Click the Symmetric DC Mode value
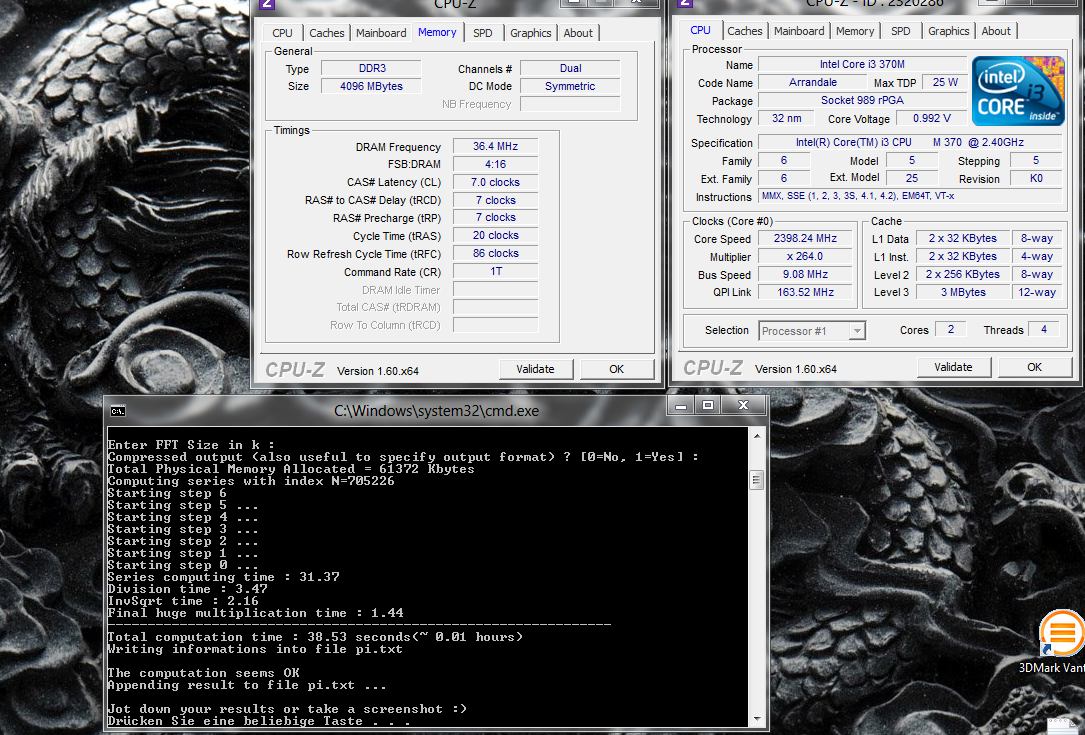The width and height of the screenshot is (1085, 735). [x=570, y=86]
